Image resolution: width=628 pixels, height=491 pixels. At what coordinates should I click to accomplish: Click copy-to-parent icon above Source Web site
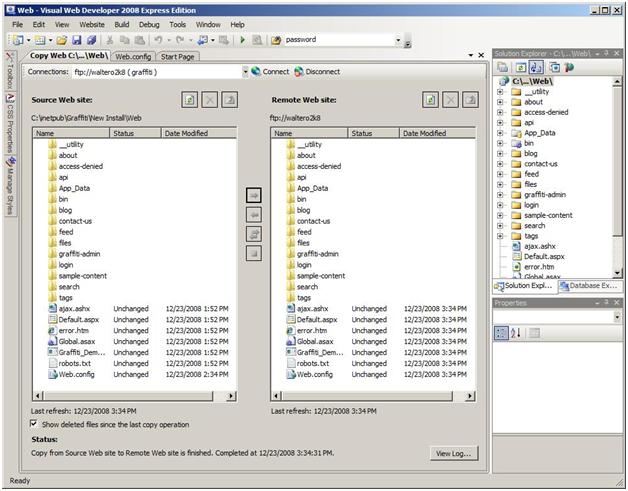click(x=229, y=99)
